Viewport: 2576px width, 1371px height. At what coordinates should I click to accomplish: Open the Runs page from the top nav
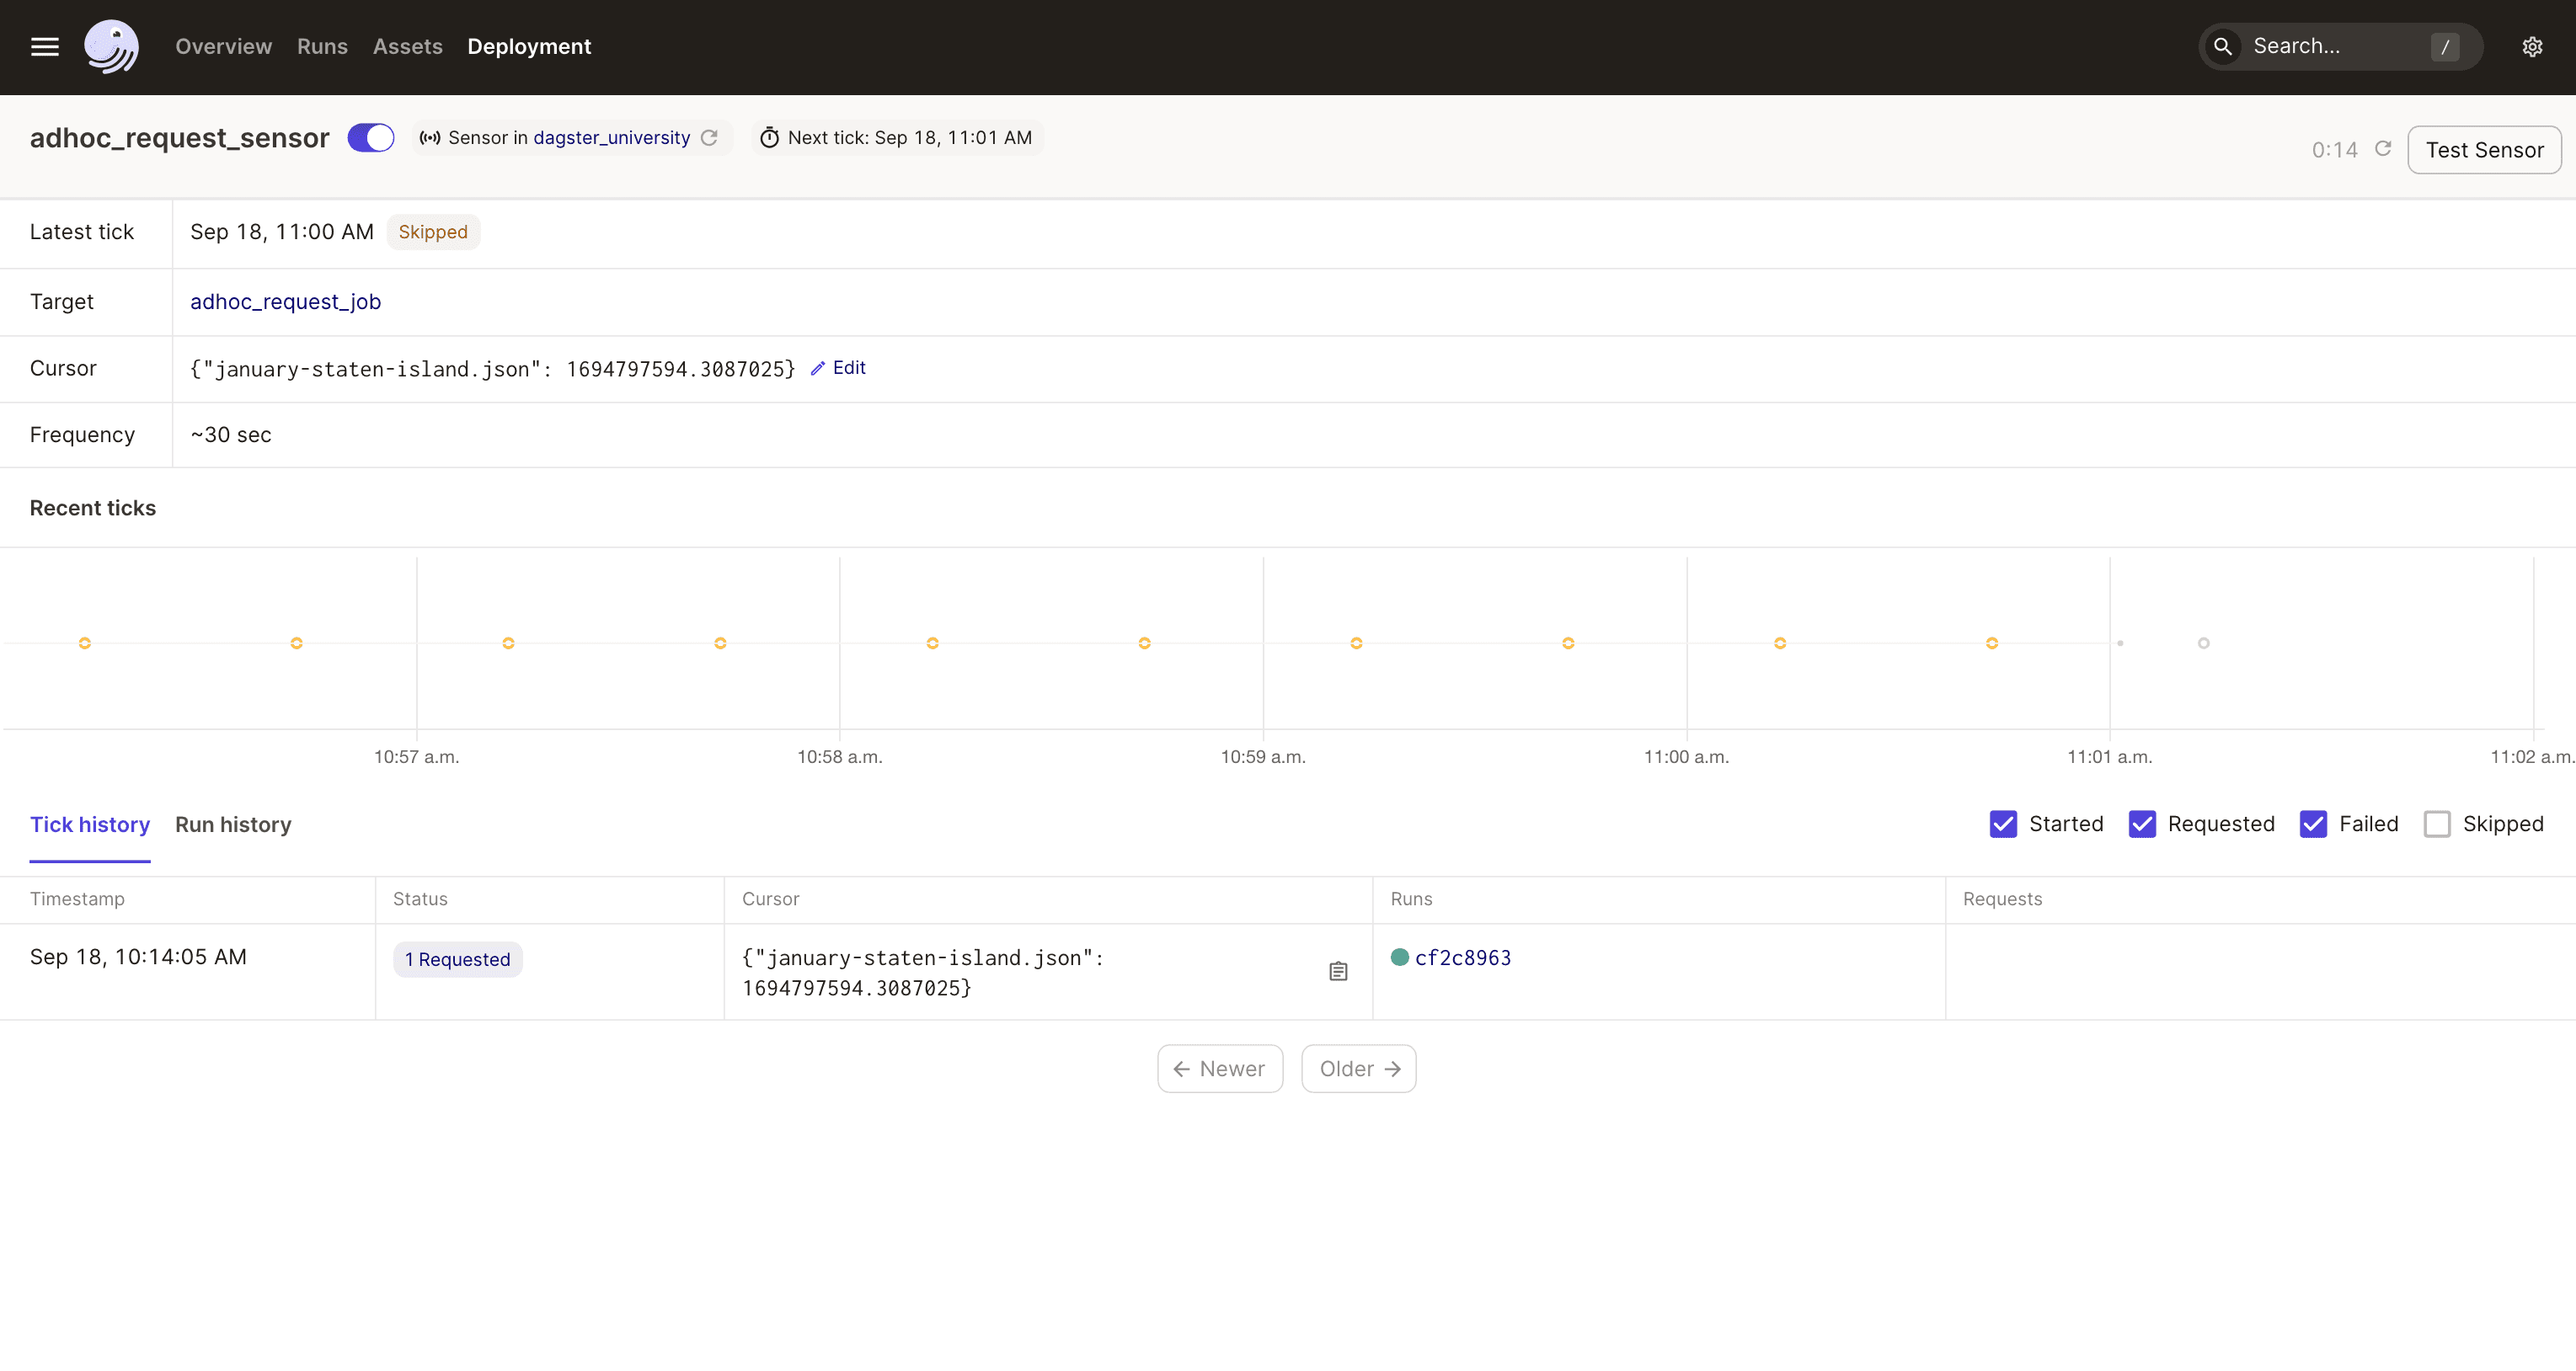[x=321, y=46]
